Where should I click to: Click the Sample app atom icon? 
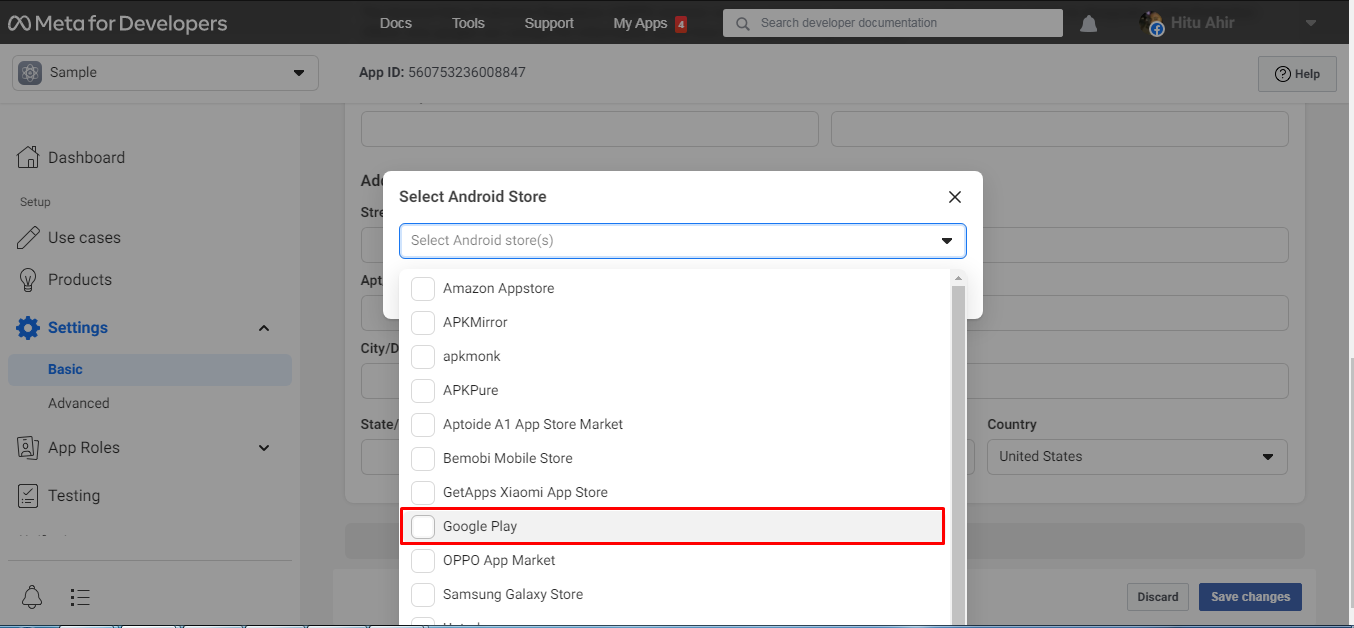pos(30,73)
